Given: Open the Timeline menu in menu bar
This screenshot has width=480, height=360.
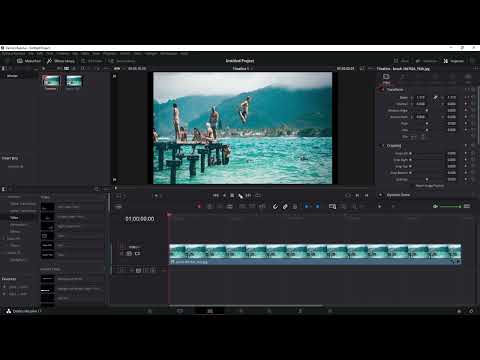Looking at the screenshot, I should coord(63,53).
